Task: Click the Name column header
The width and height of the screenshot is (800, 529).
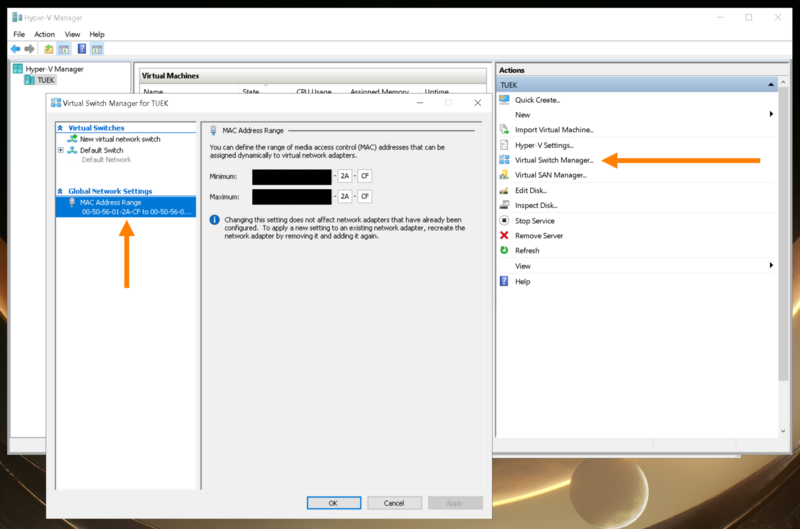Action: [189, 90]
